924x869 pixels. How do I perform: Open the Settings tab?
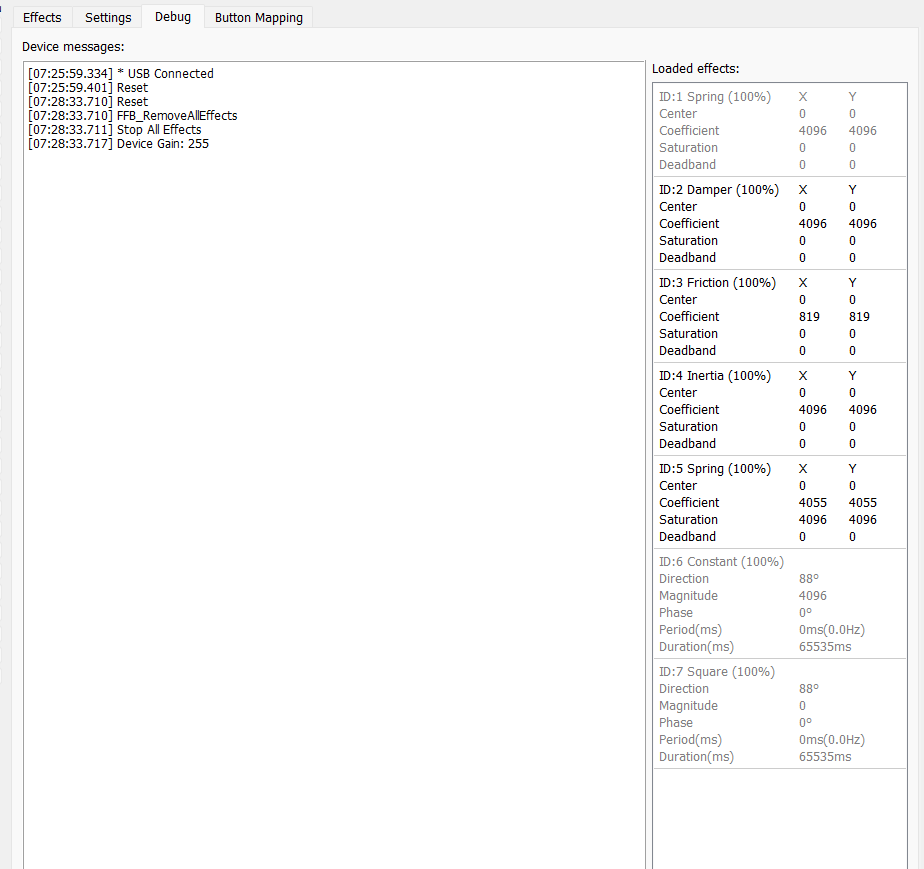tap(108, 17)
